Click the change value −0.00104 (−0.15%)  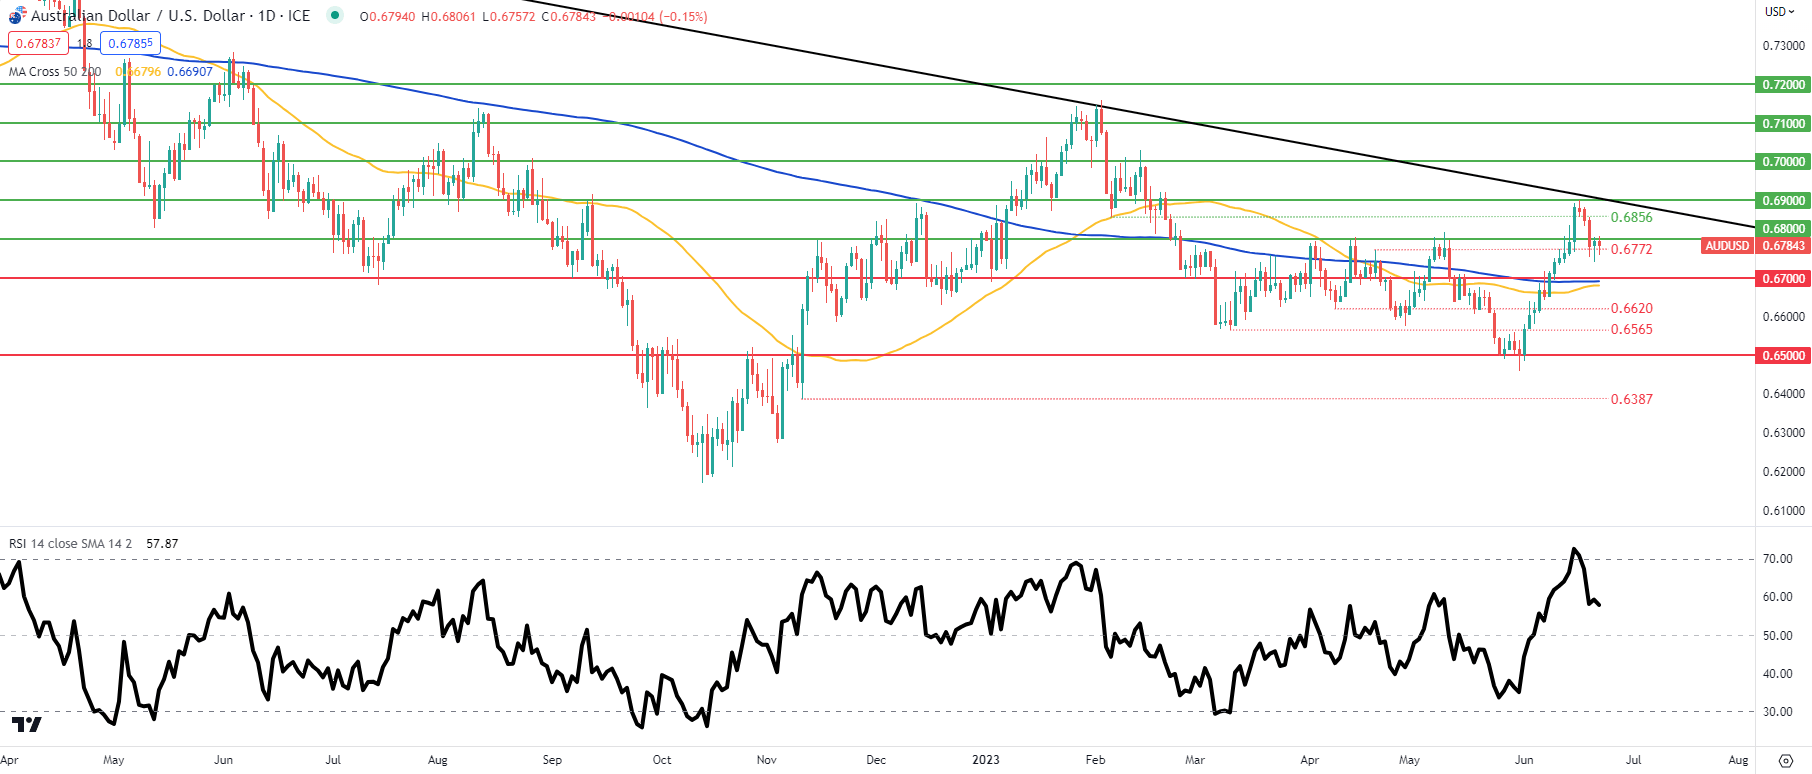point(656,17)
